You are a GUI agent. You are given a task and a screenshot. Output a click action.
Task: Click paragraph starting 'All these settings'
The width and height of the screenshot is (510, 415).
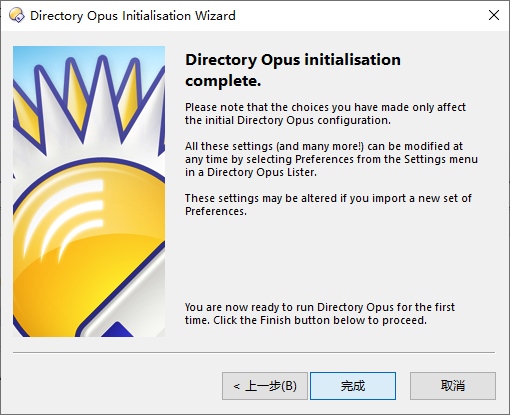point(331,159)
